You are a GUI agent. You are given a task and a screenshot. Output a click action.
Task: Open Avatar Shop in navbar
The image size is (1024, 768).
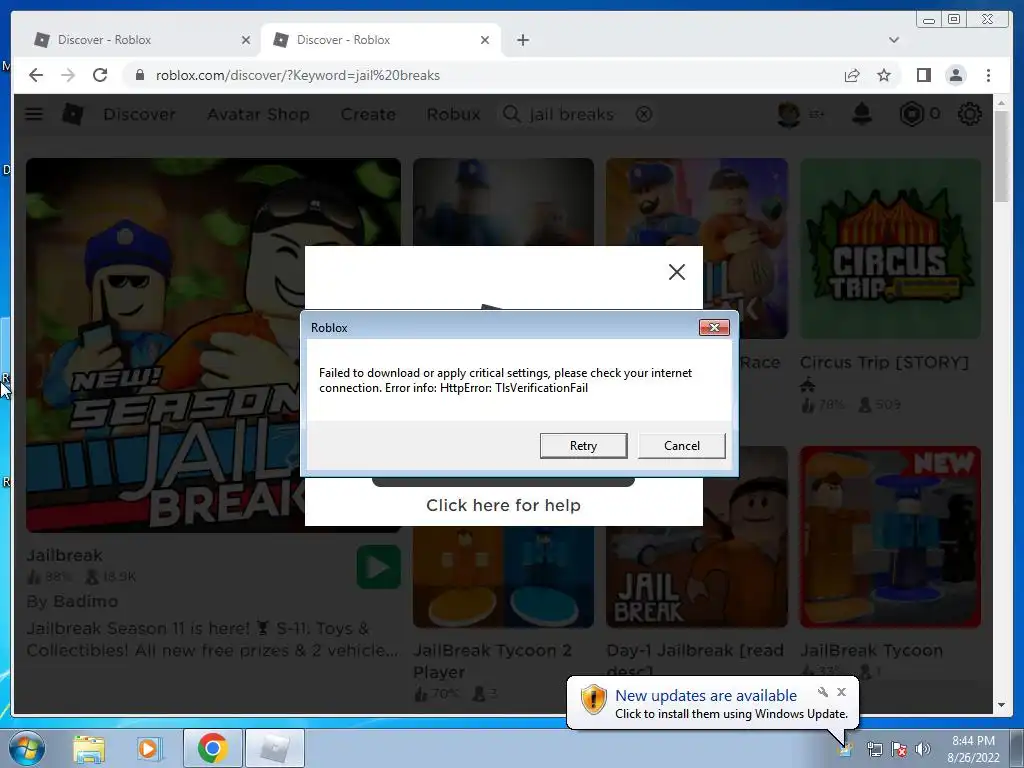coord(258,114)
